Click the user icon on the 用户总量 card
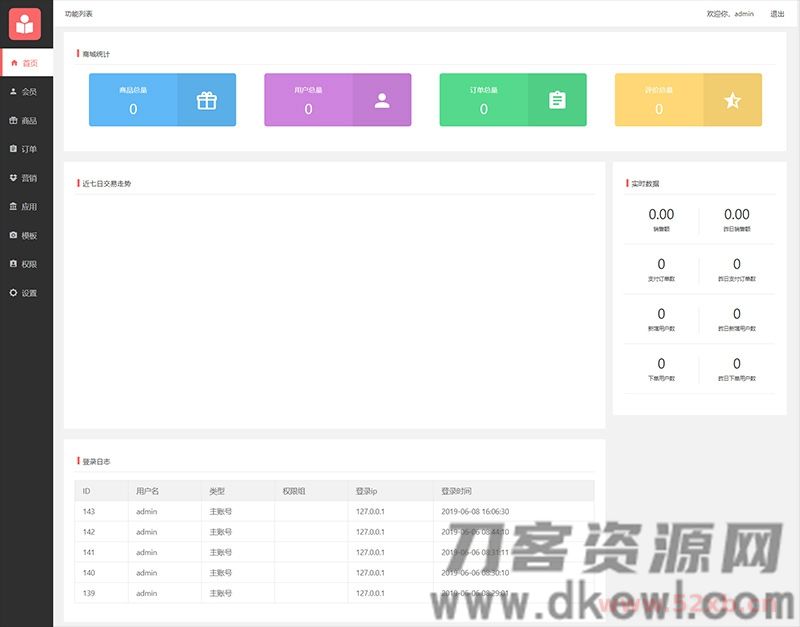800x627 pixels. point(380,99)
